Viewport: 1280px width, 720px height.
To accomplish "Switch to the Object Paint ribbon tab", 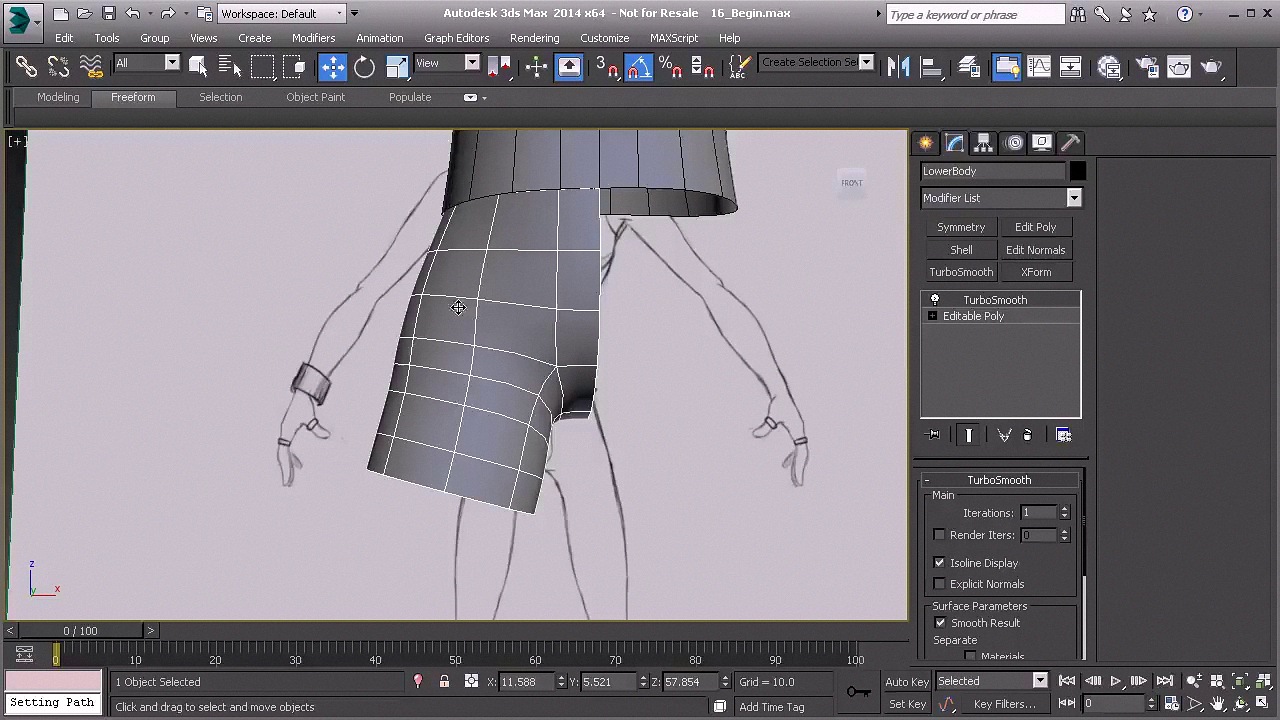I will pos(315,97).
